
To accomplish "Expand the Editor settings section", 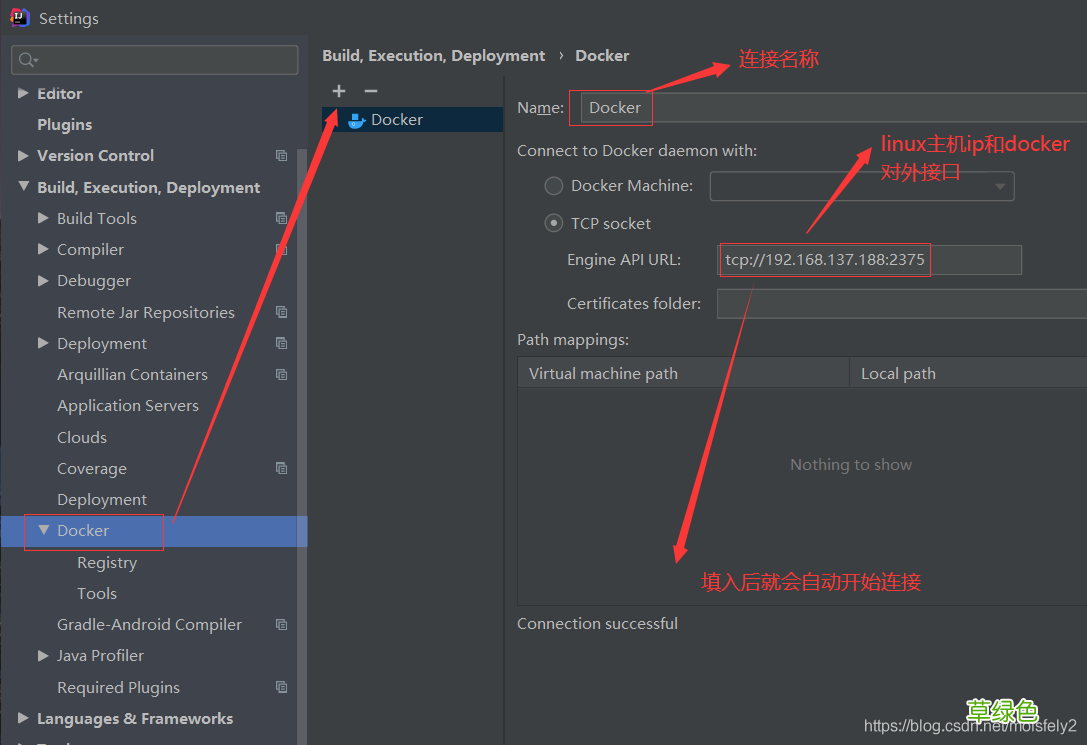I will tap(23, 93).
